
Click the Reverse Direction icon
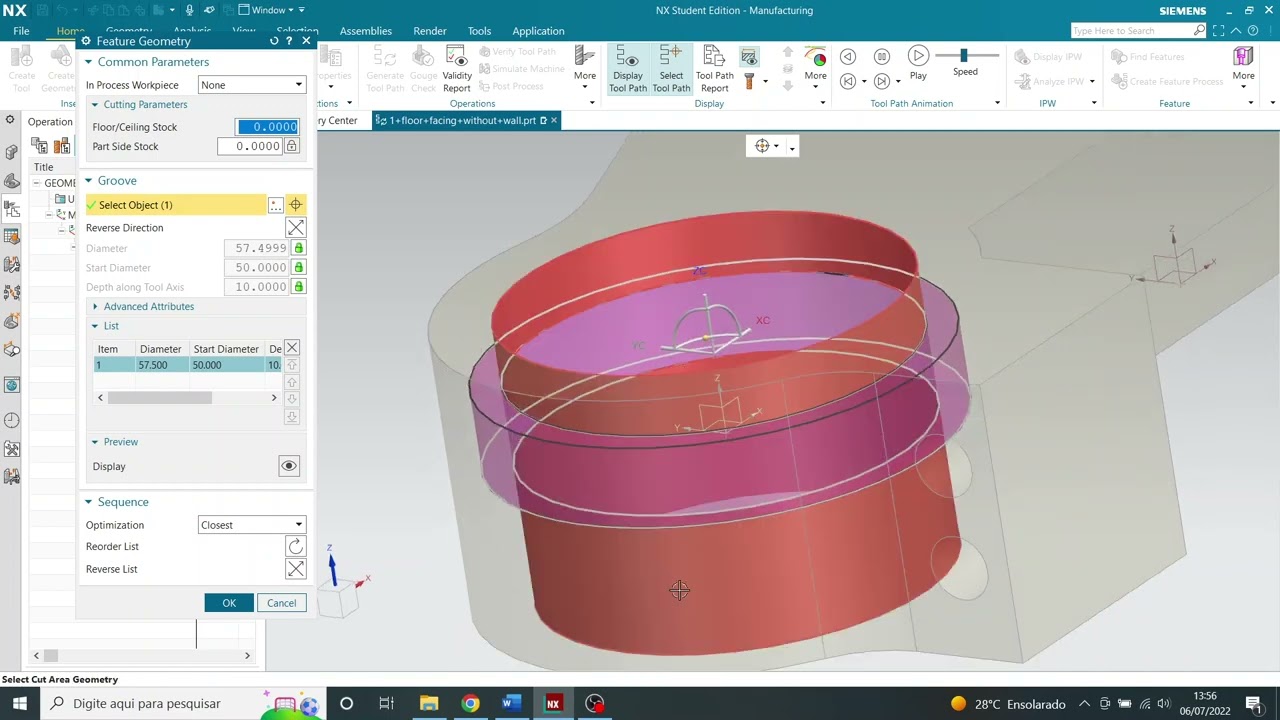295,228
